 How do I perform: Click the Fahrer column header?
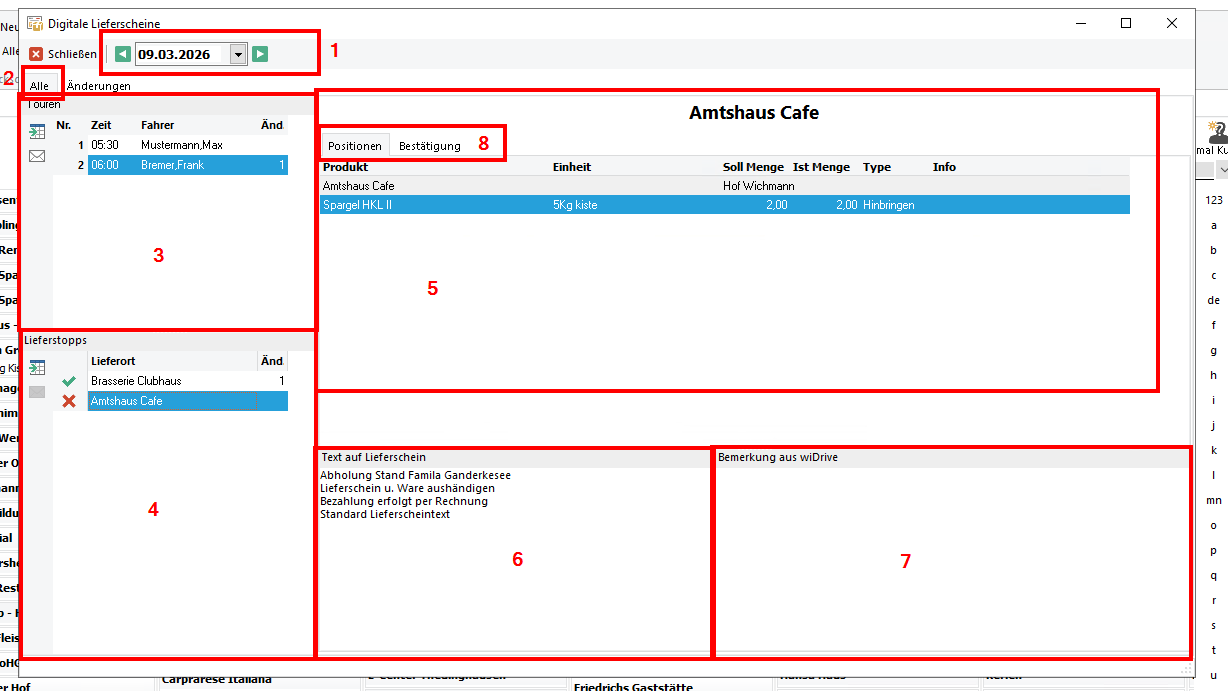pos(158,125)
